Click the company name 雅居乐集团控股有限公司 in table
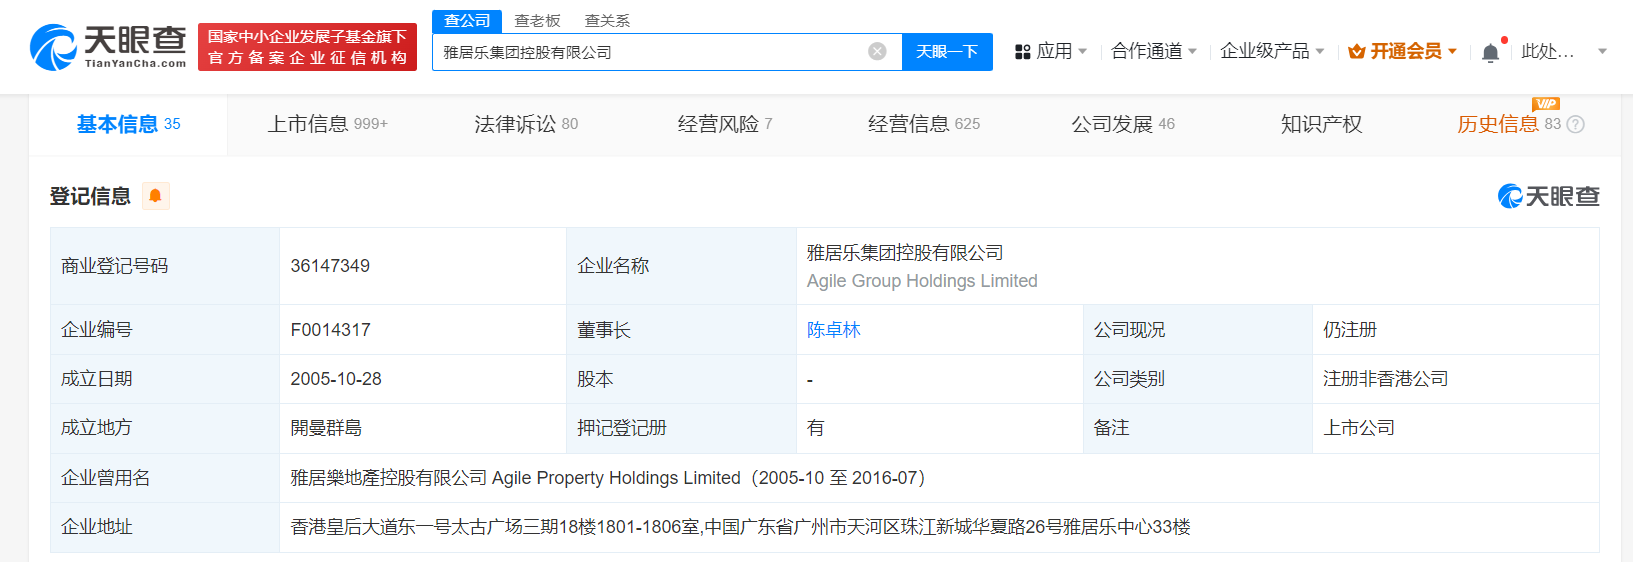 tap(905, 253)
